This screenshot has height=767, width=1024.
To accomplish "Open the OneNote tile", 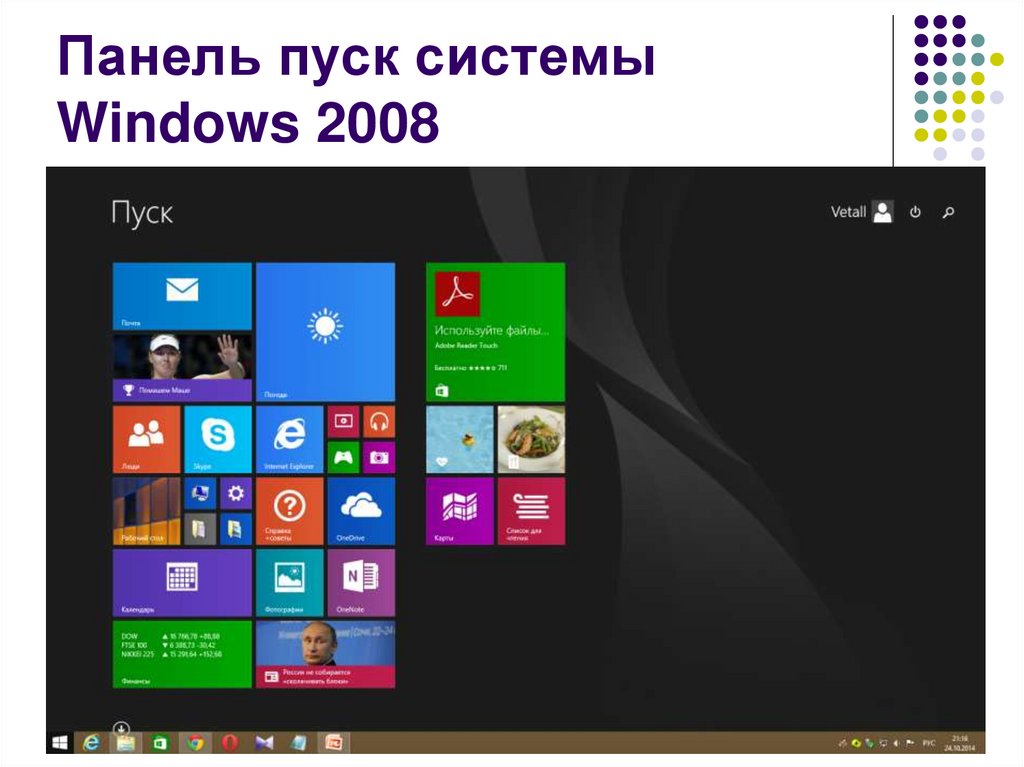I will point(361,583).
